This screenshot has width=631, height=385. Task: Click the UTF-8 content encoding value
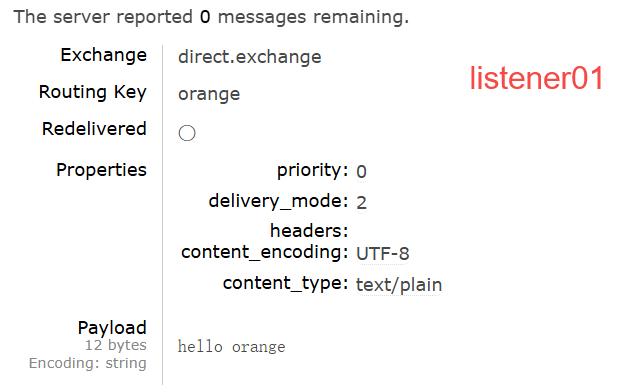click(383, 254)
